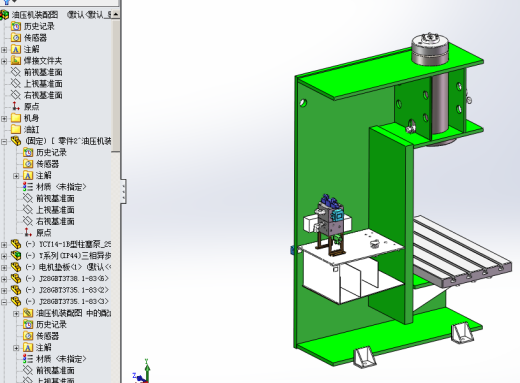Select the Y系列(IP44)三相异步 motor component icon
Screen dimensions: 520x383
pyautogui.click(x=16, y=255)
